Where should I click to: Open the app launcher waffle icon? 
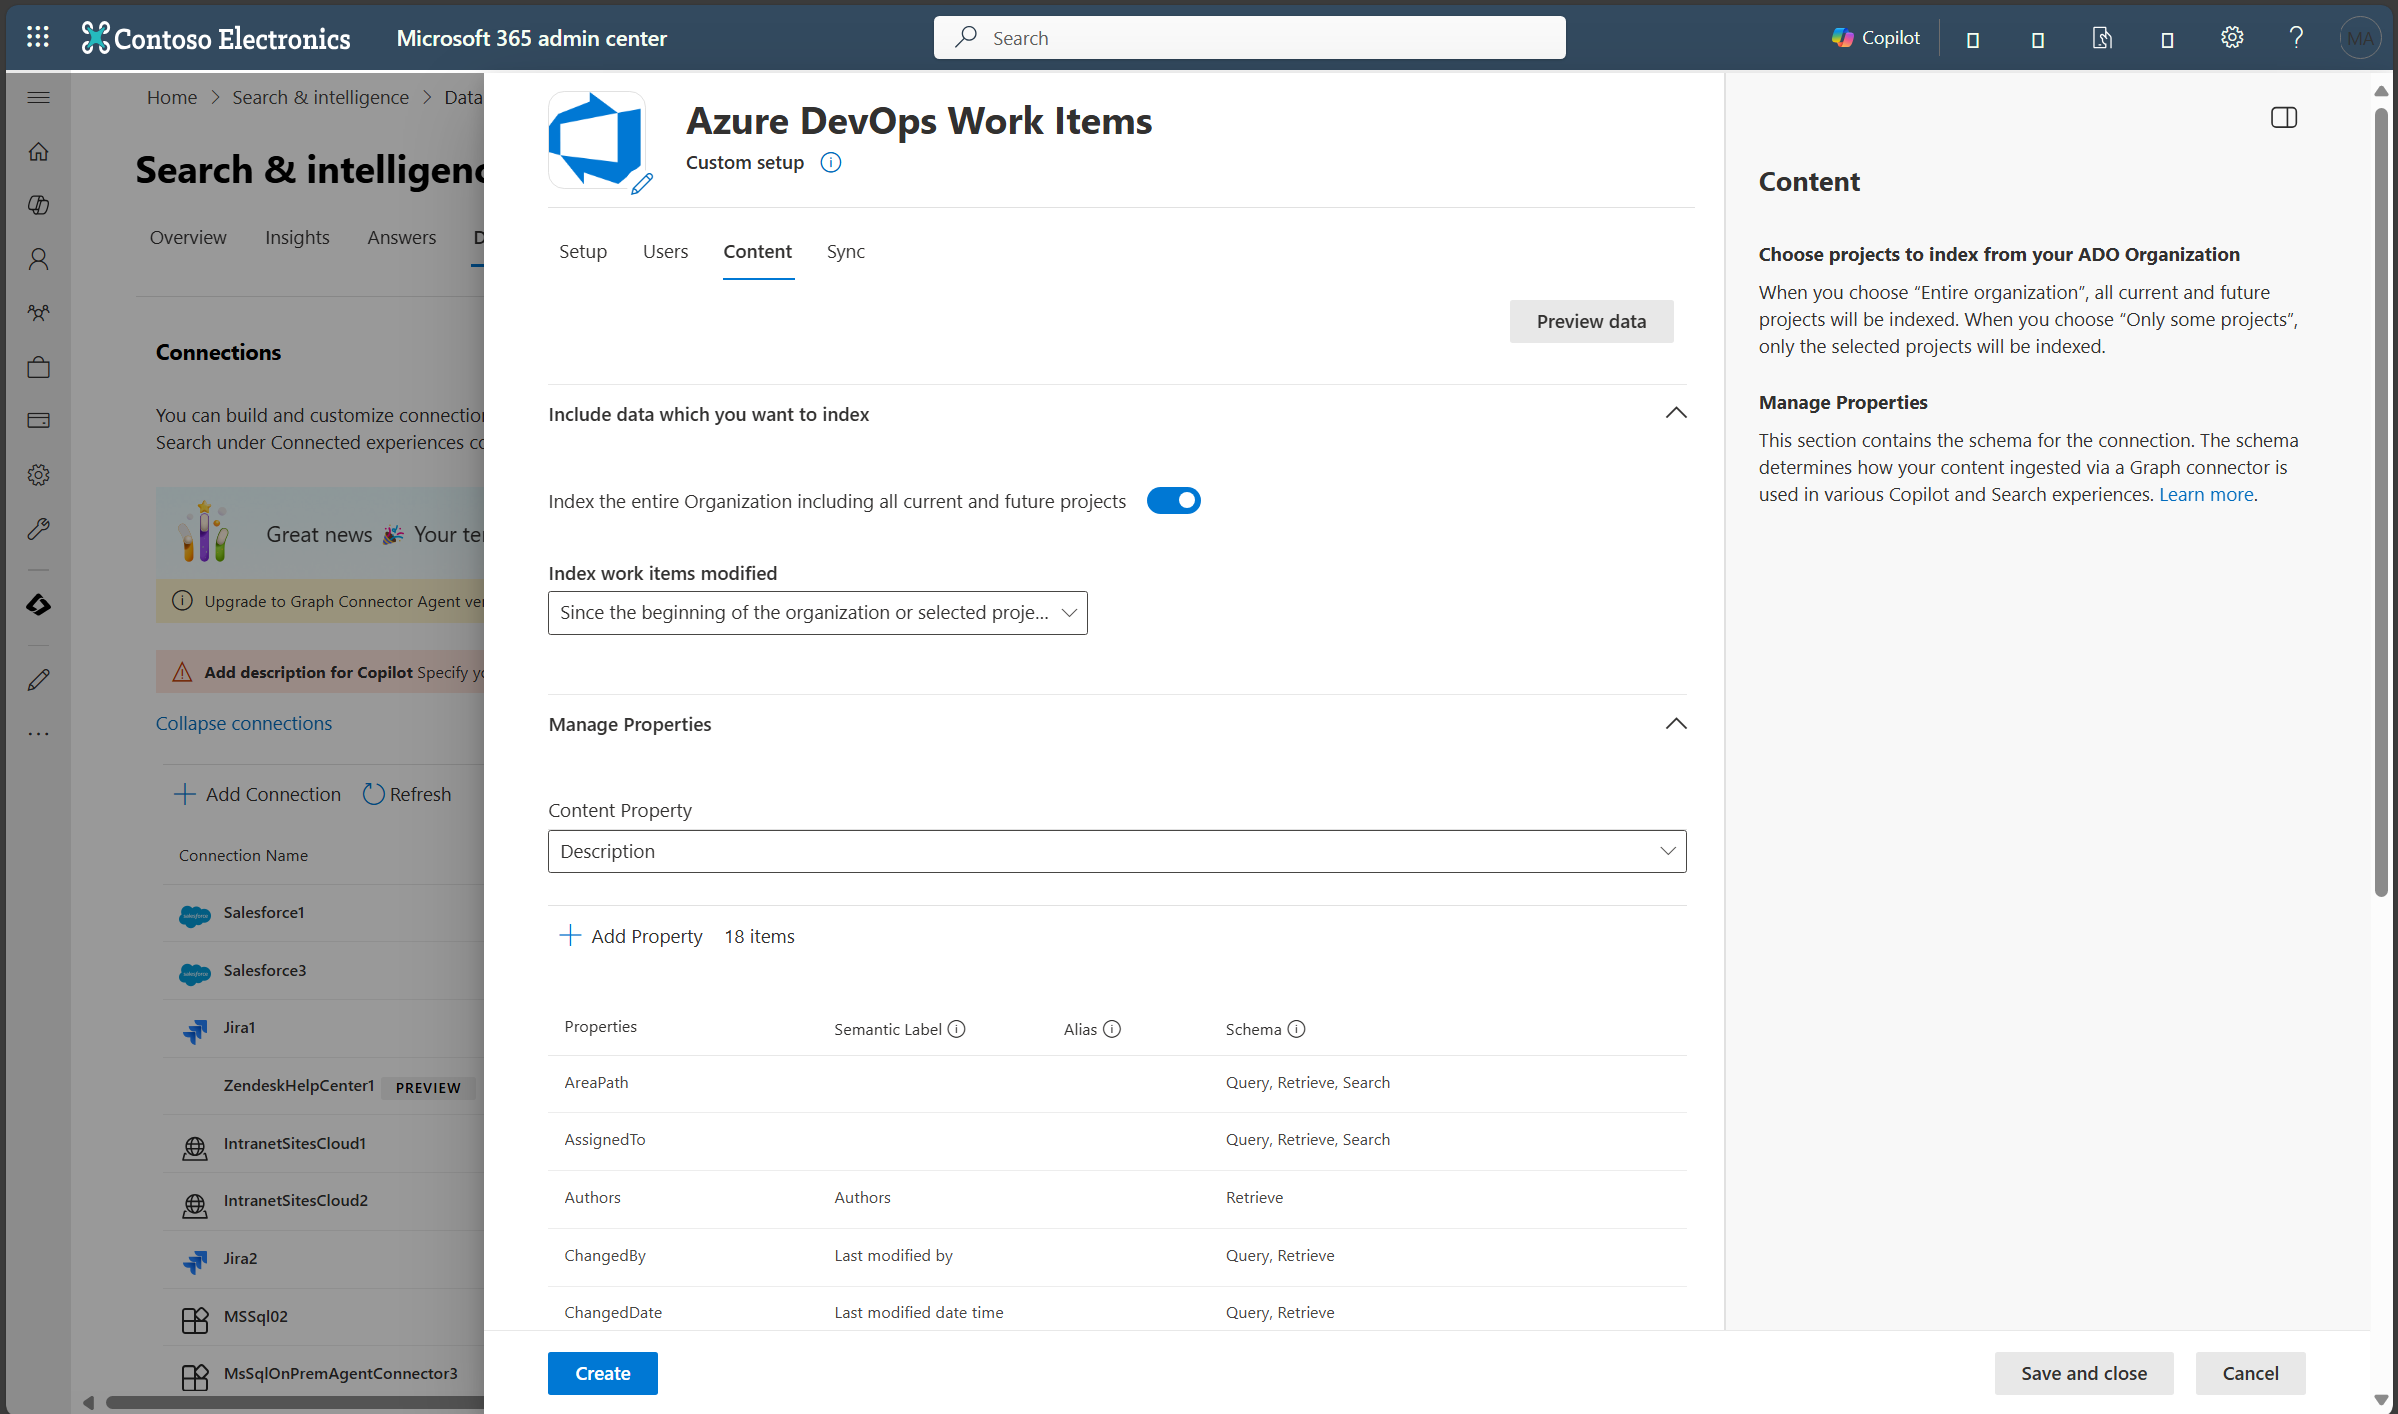[37, 37]
